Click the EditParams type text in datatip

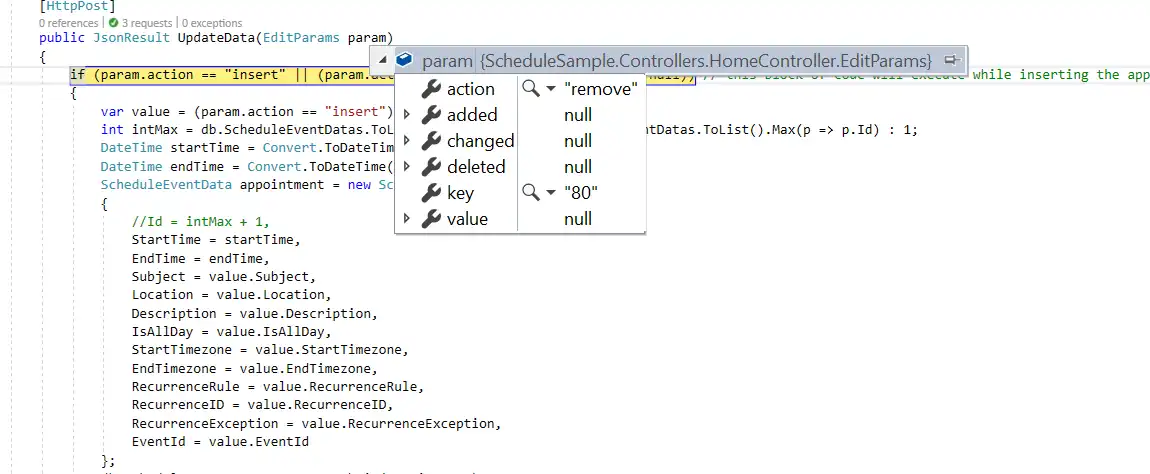coord(706,60)
